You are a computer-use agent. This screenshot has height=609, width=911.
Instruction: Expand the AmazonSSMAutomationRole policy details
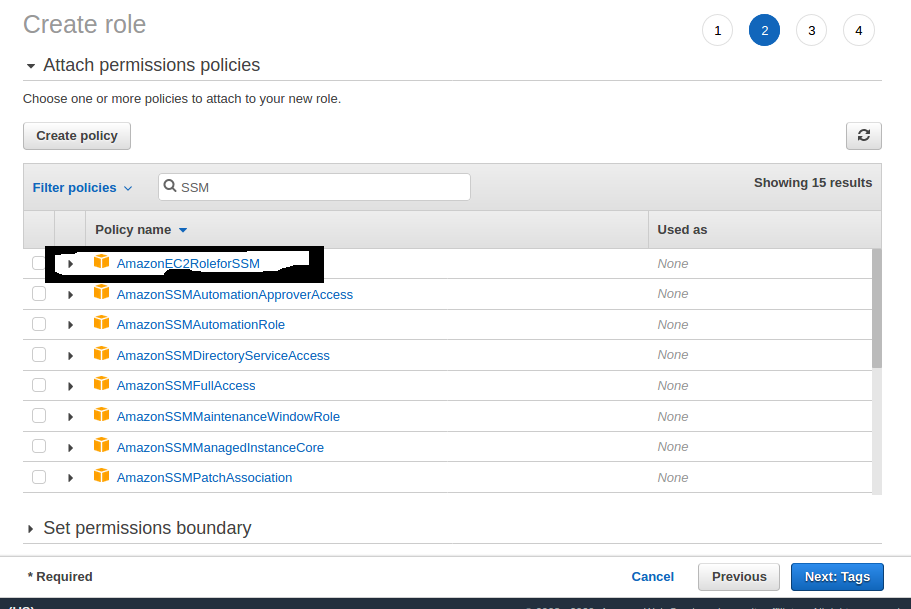70,325
